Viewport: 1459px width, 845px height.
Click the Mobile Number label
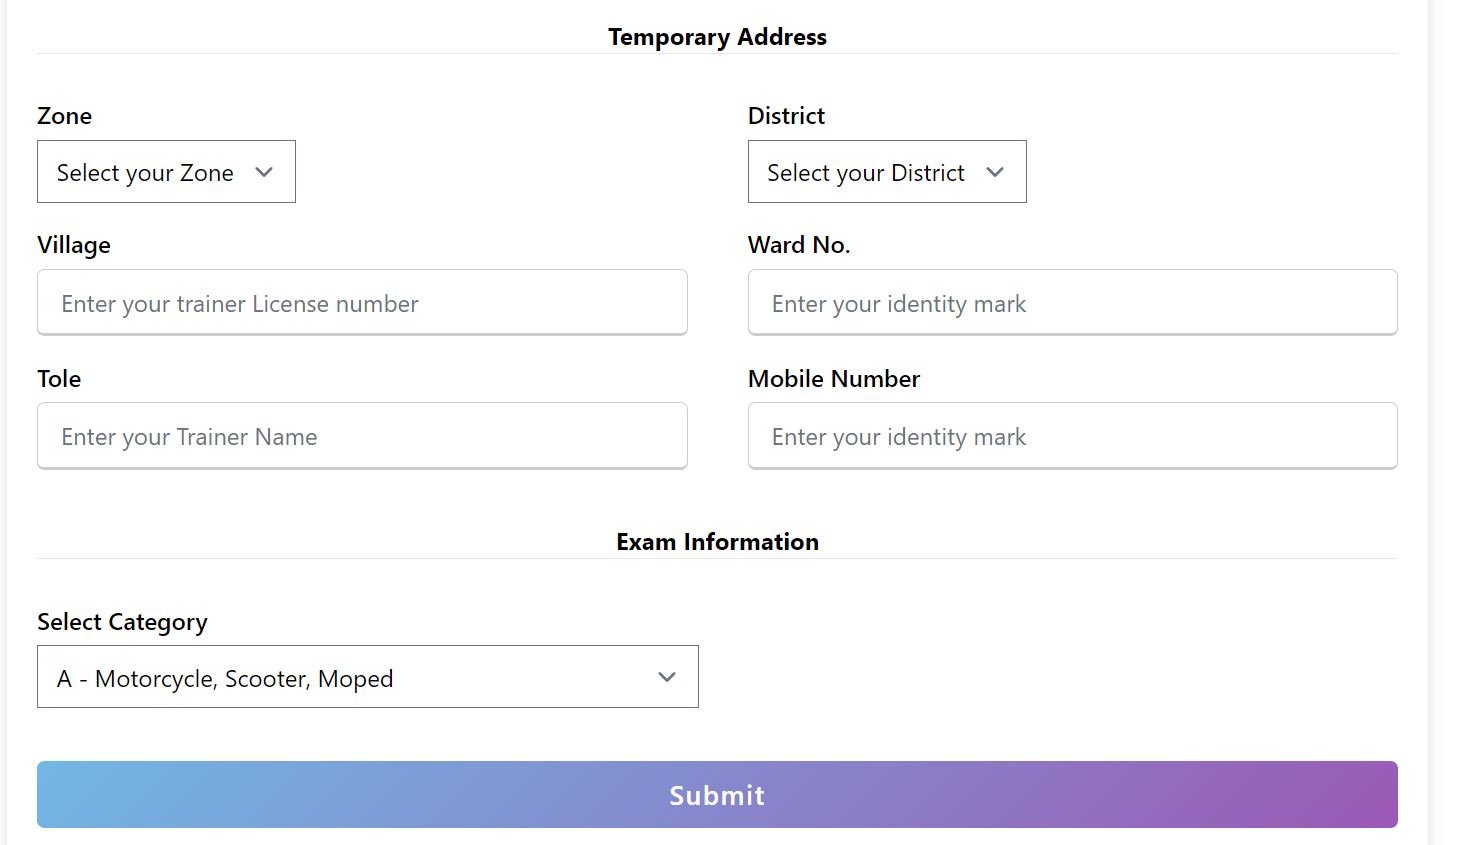coord(834,379)
